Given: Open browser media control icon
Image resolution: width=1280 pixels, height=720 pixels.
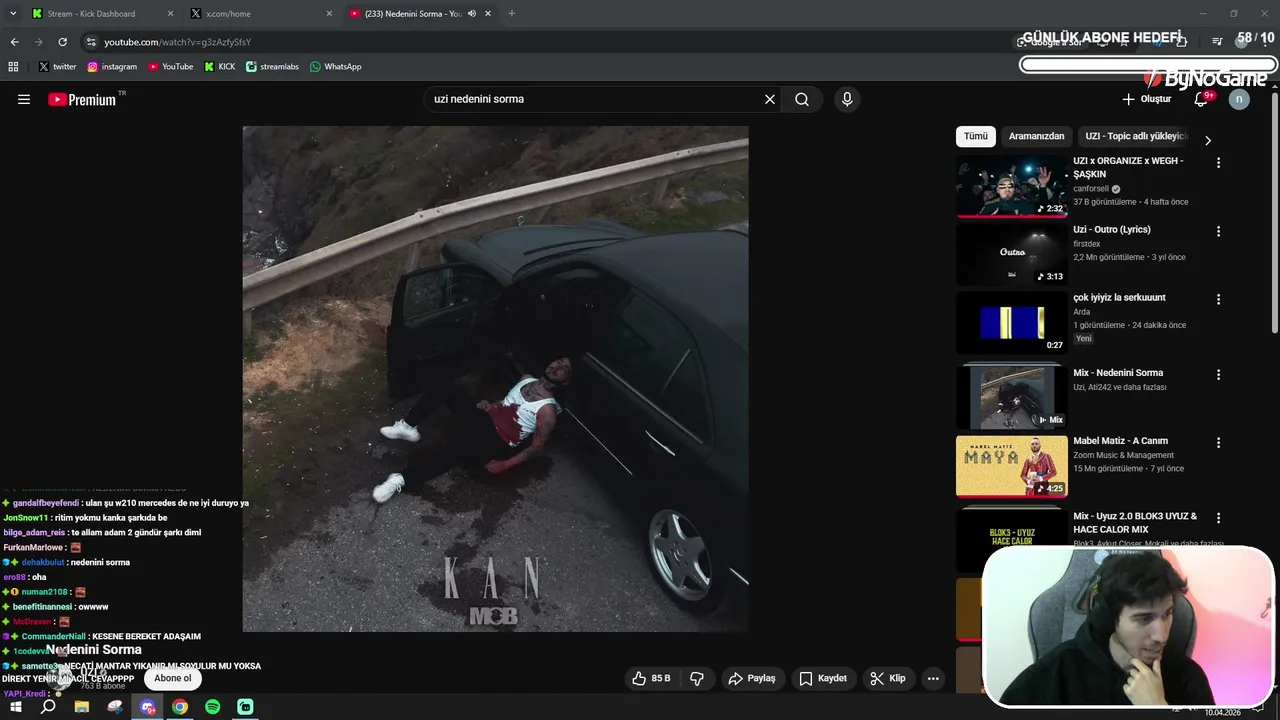Looking at the screenshot, I should click(x=1217, y=42).
